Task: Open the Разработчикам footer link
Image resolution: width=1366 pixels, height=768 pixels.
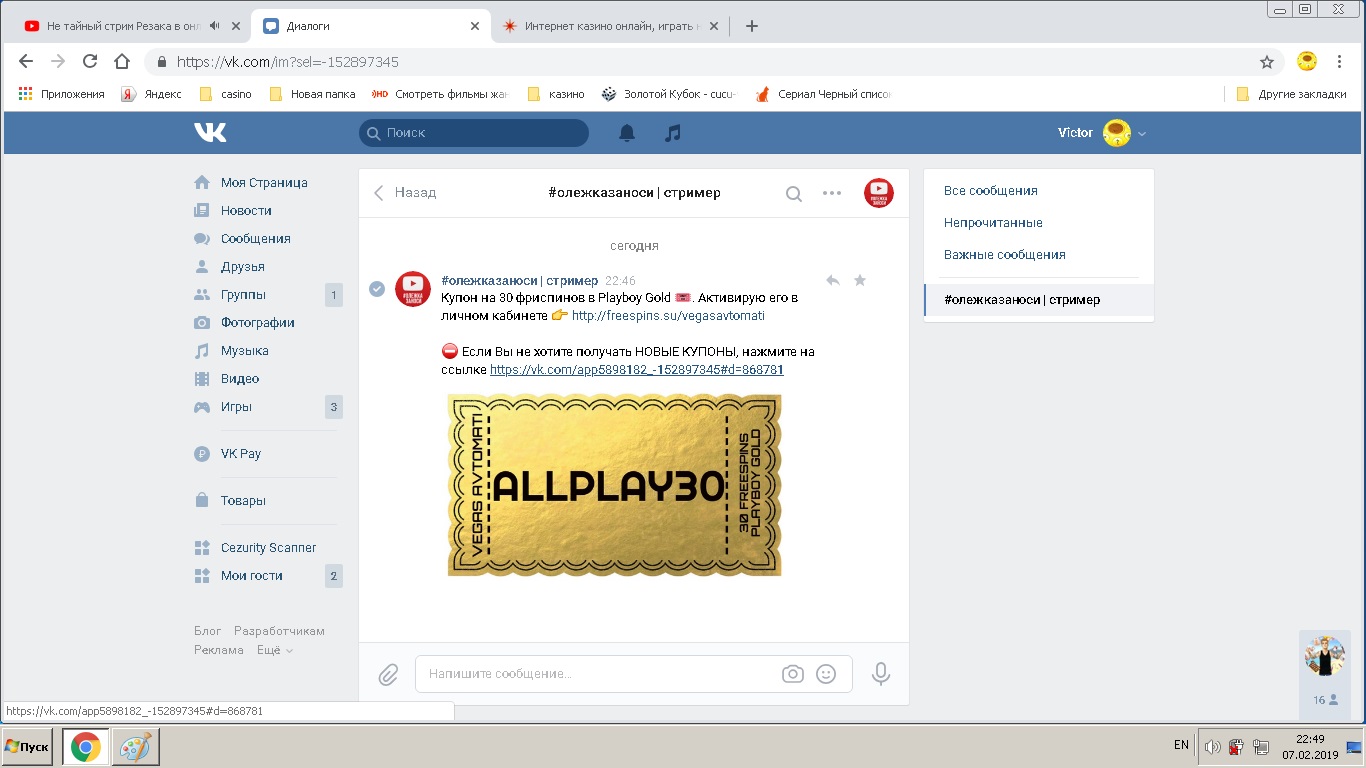Action: coord(279,631)
